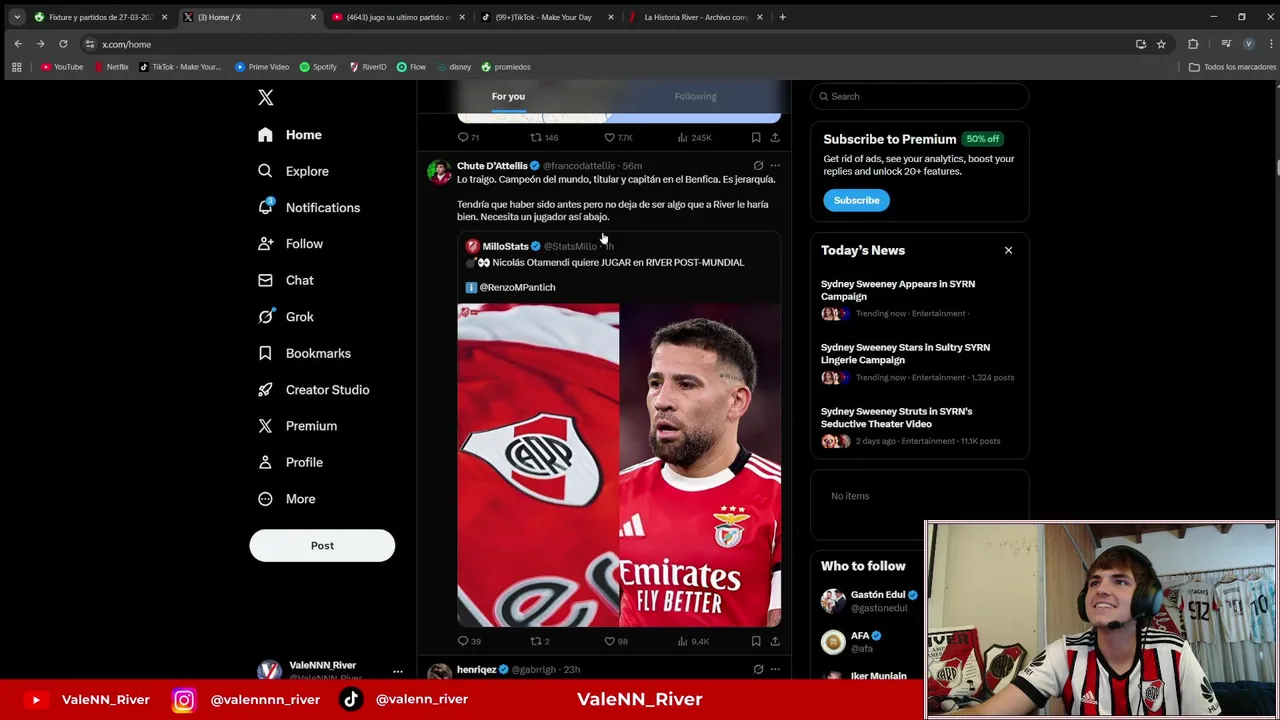Open the Otamendi River Benfica image

tap(619, 465)
